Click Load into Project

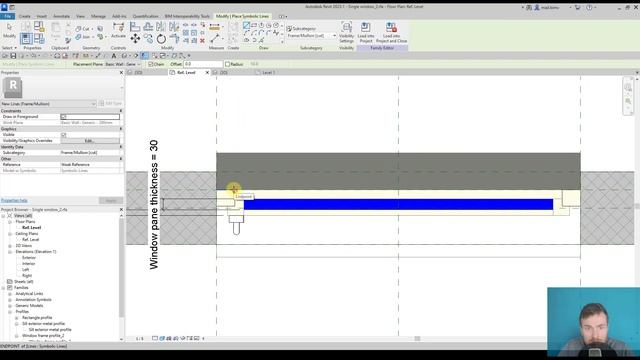pyautogui.click(x=366, y=33)
